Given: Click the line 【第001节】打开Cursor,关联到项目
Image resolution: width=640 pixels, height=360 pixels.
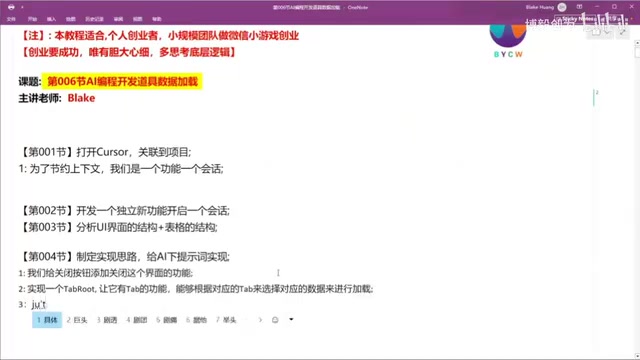Looking at the screenshot, I should [x=105, y=152].
